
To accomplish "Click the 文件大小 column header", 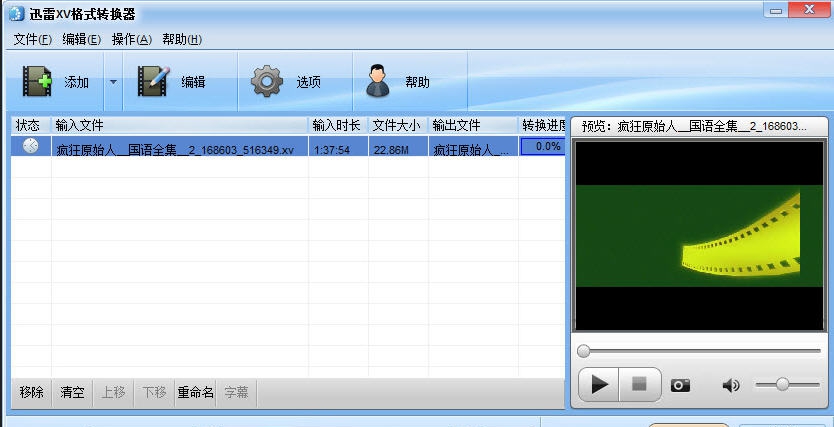I will [x=398, y=125].
